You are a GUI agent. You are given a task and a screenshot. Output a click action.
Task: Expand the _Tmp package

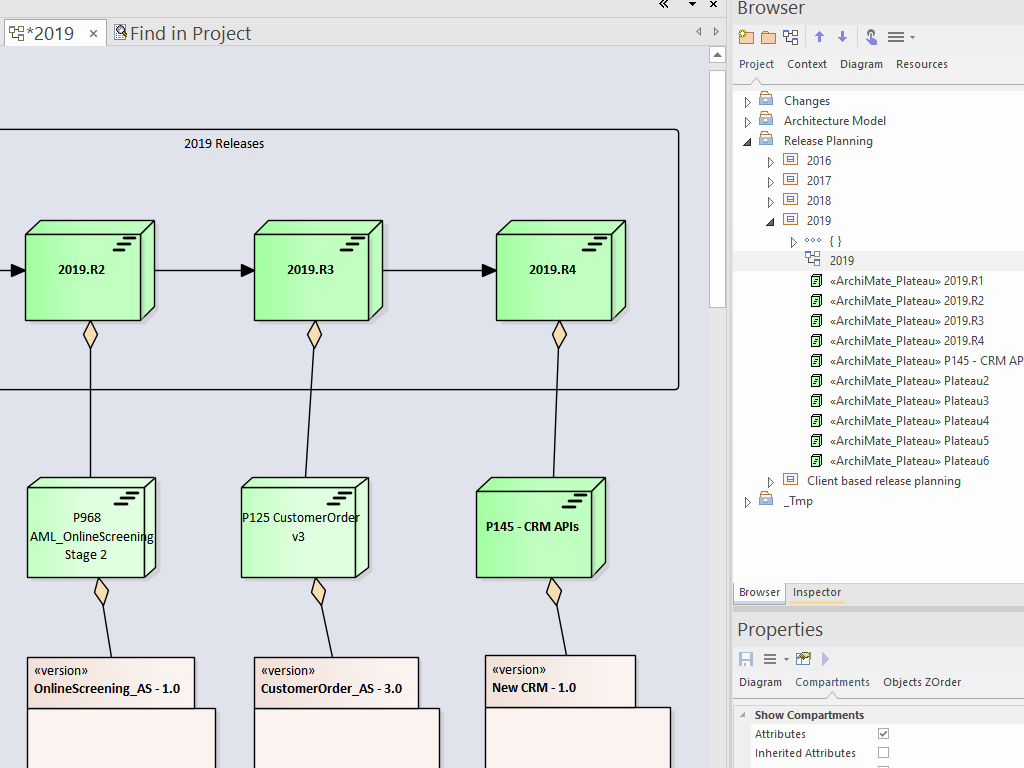tap(748, 502)
